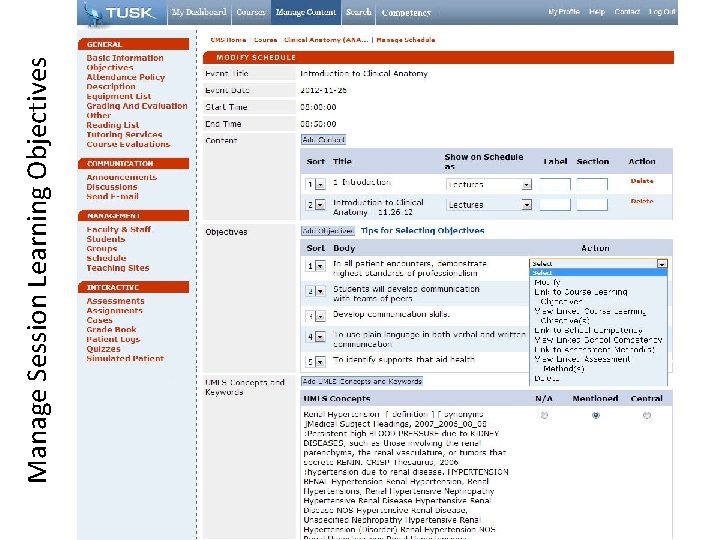Open Simulated Patient link

125,359
